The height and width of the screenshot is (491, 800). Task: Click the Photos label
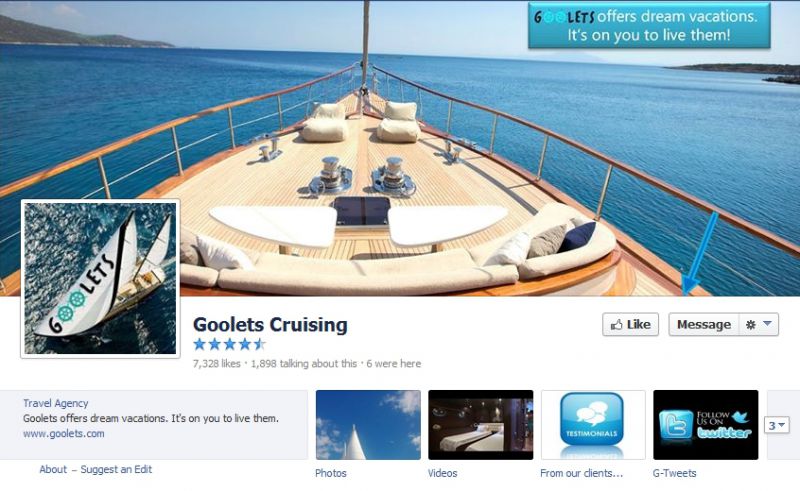pyautogui.click(x=331, y=473)
